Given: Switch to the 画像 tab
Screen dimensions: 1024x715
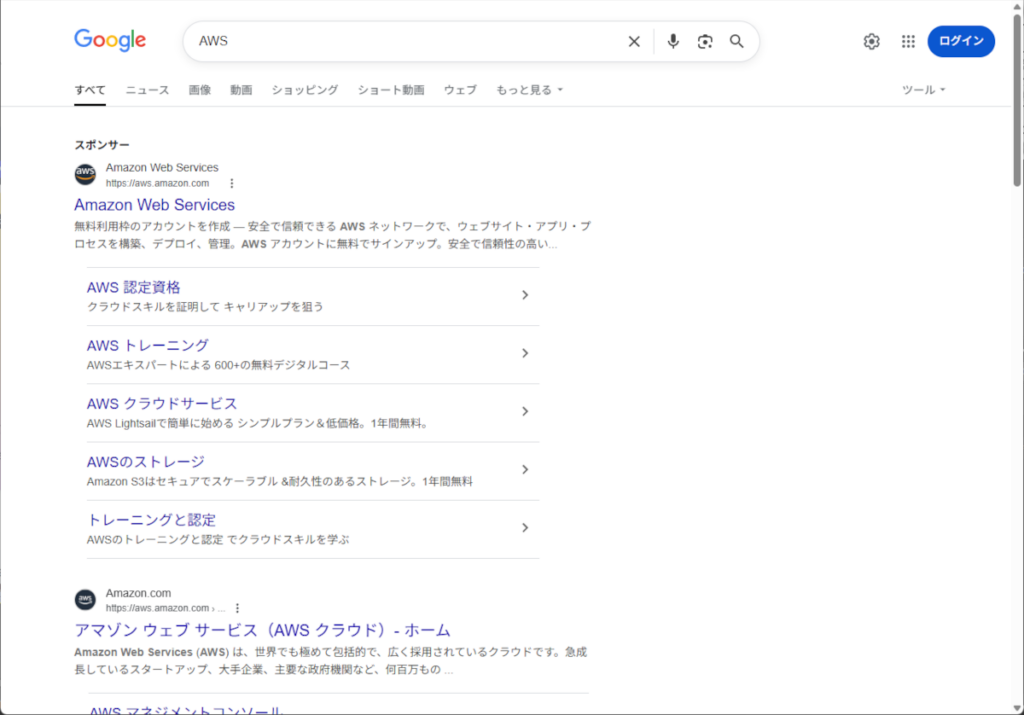Looking at the screenshot, I should click(200, 90).
